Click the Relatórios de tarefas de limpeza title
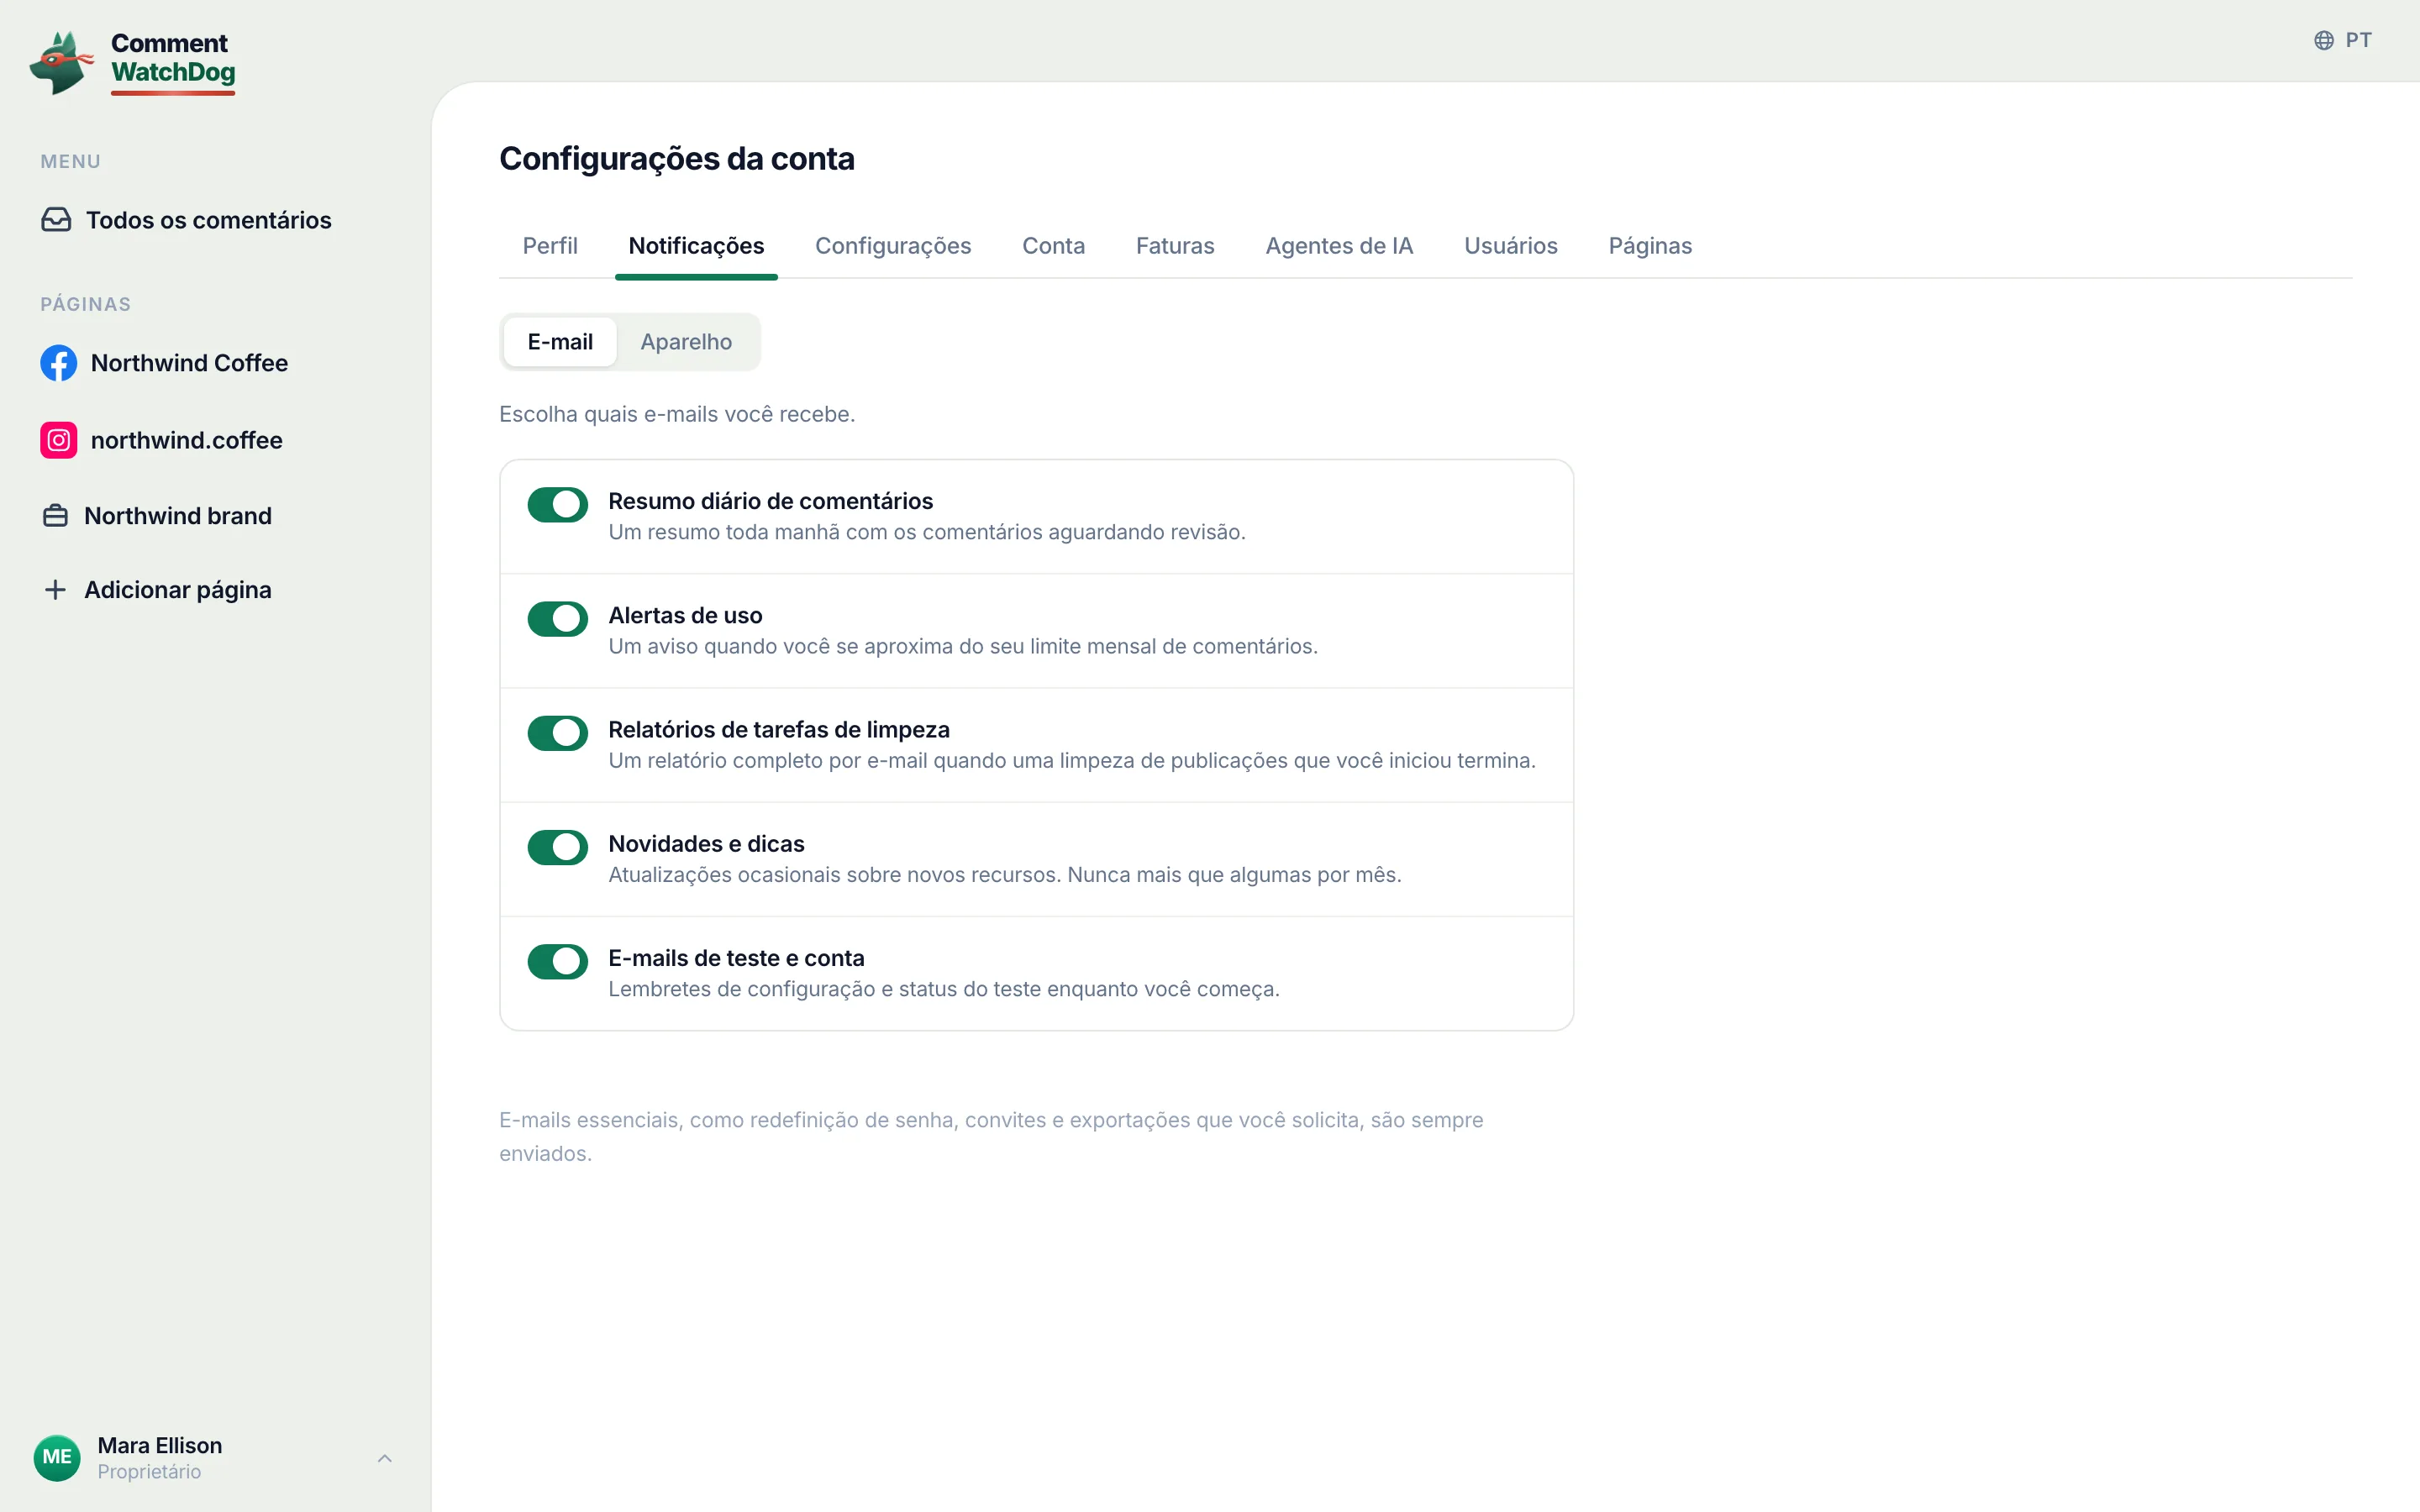The image size is (2420, 1512). pyautogui.click(x=779, y=730)
